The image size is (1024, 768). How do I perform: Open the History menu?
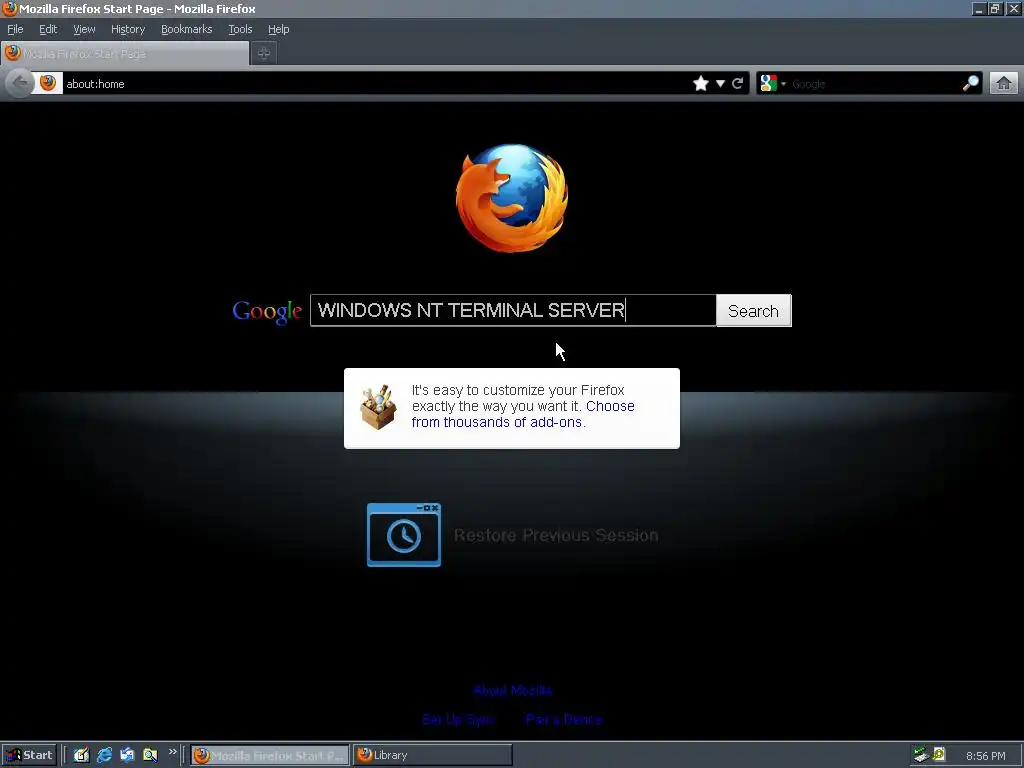[128, 29]
